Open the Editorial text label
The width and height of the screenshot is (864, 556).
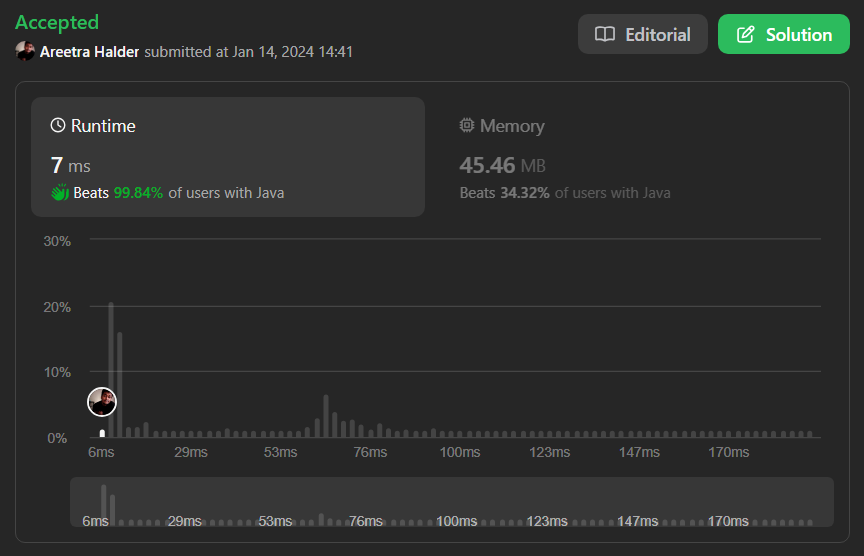point(657,34)
